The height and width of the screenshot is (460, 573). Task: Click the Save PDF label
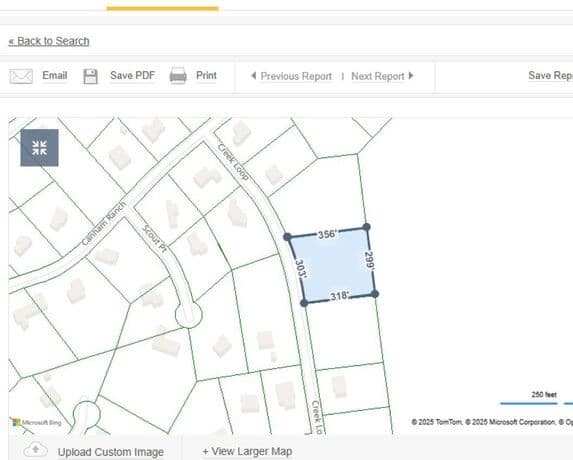(x=133, y=76)
